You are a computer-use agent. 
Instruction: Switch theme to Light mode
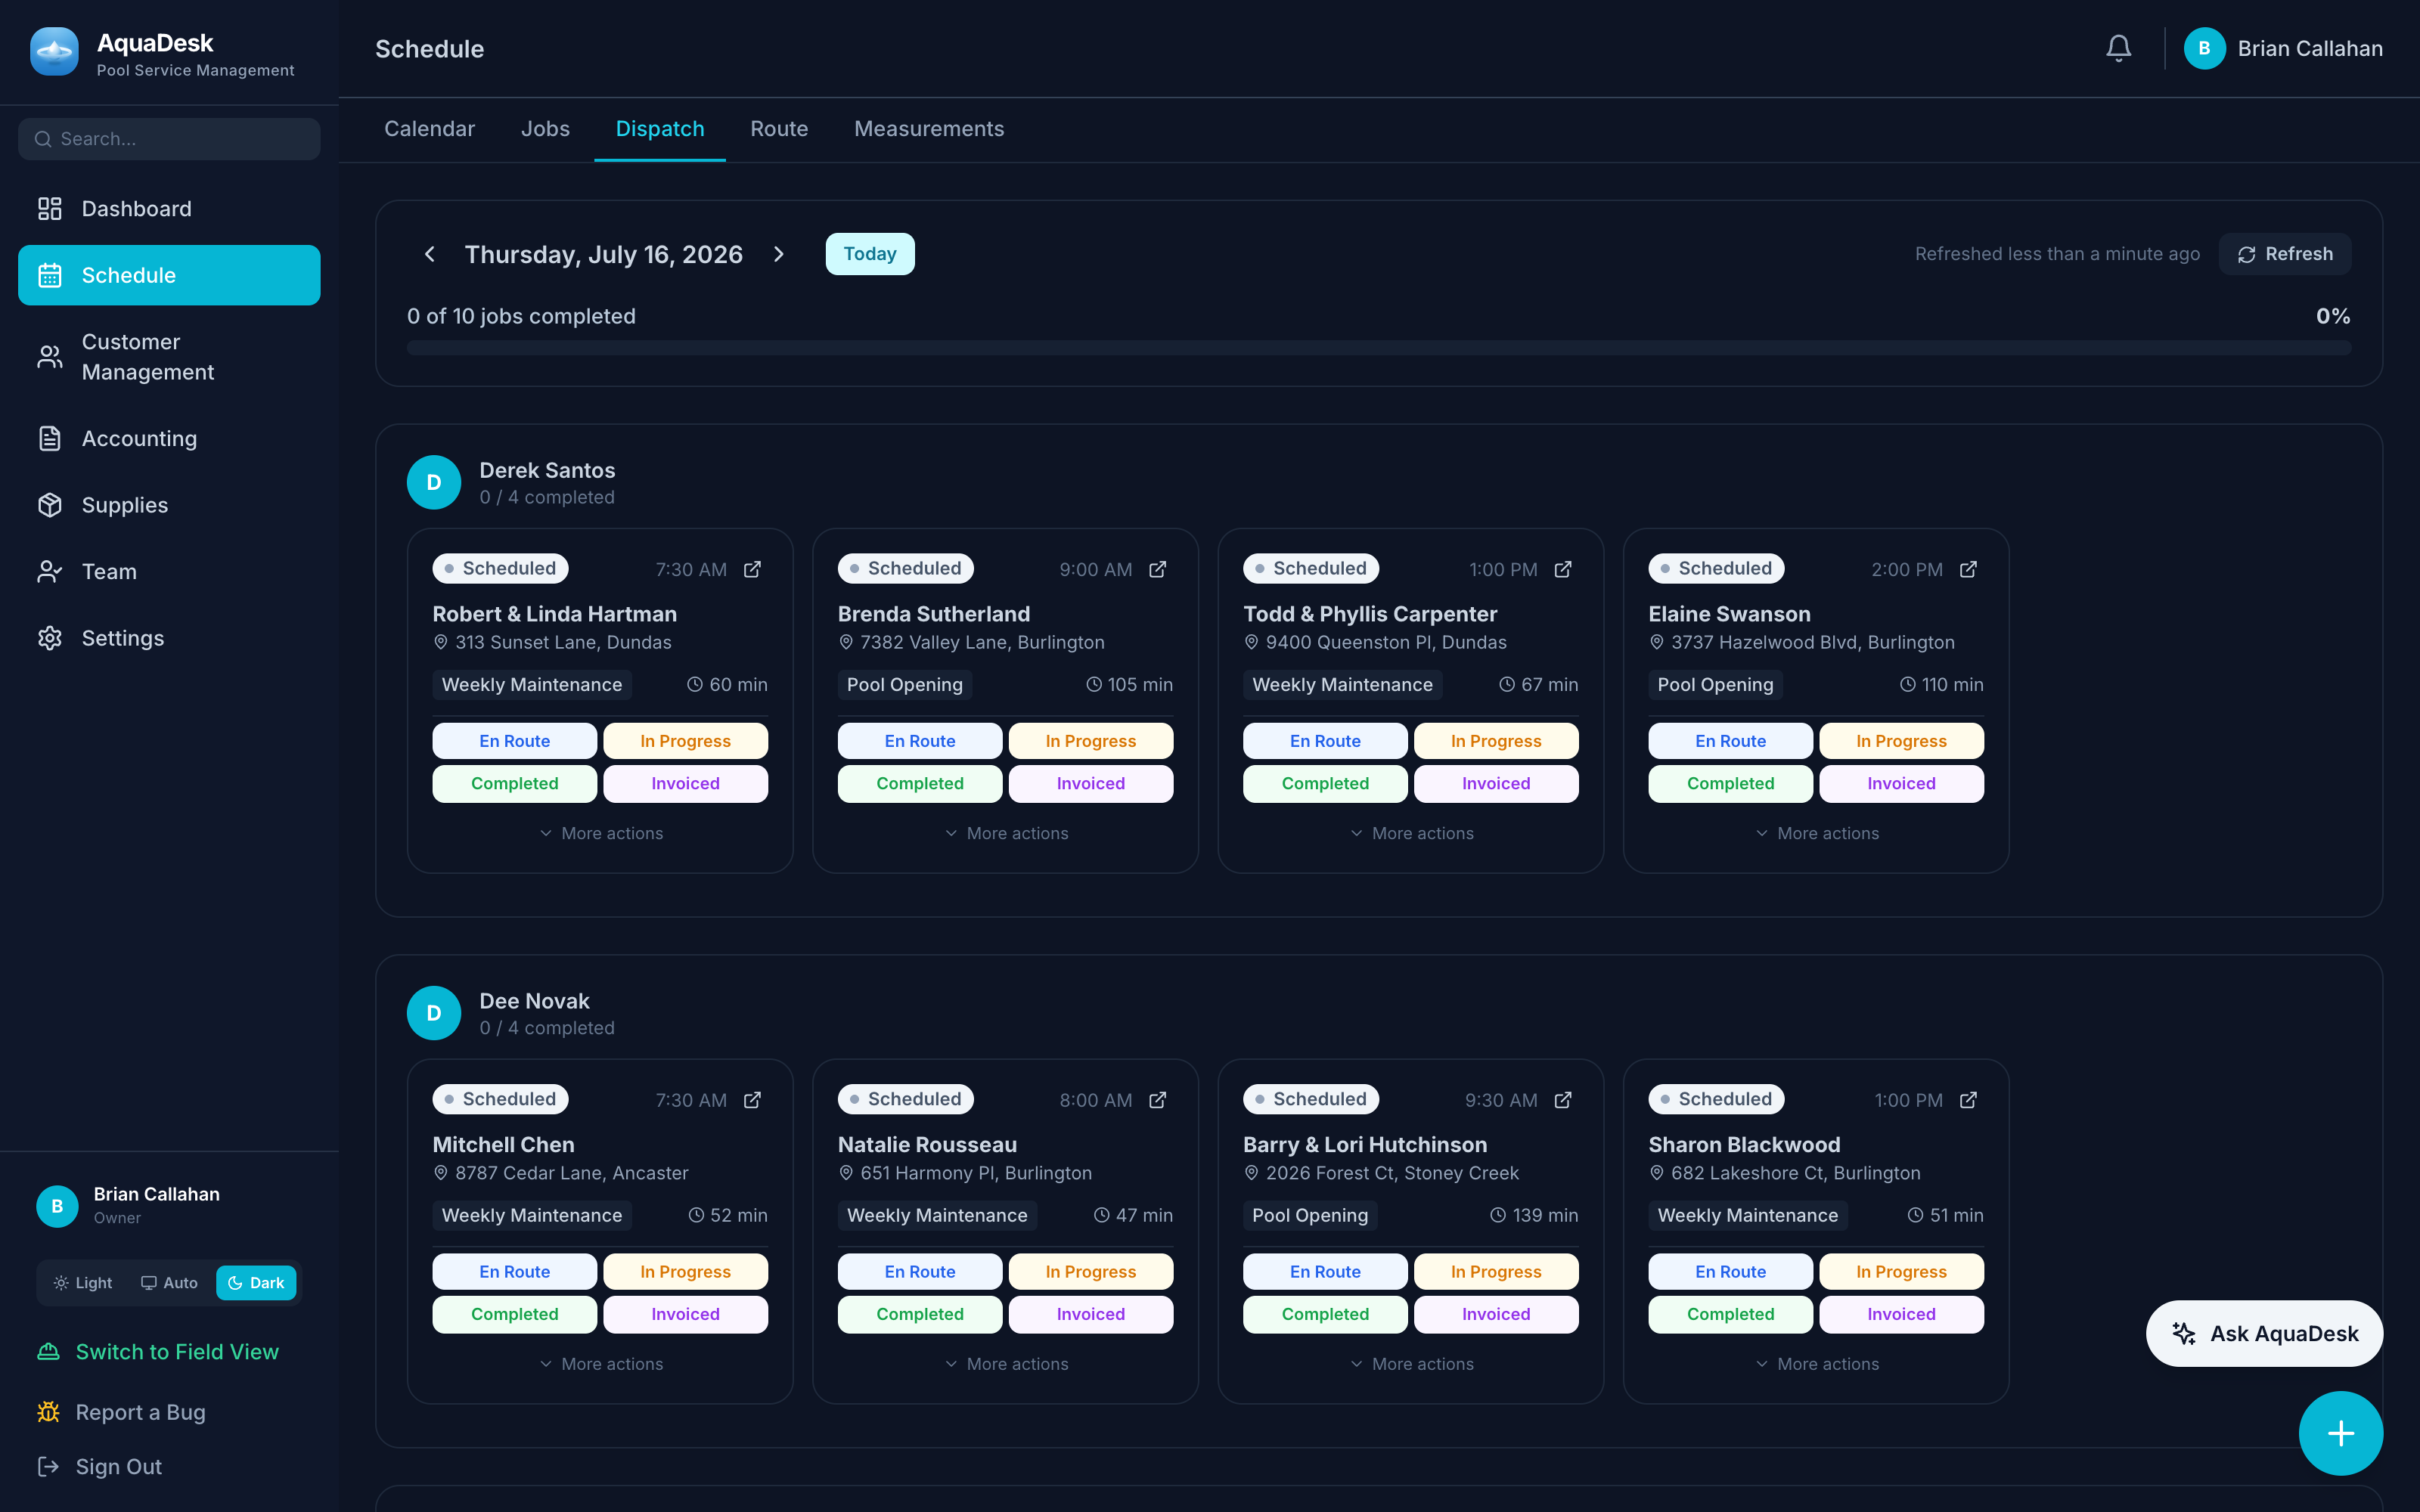[x=84, y=1282]
